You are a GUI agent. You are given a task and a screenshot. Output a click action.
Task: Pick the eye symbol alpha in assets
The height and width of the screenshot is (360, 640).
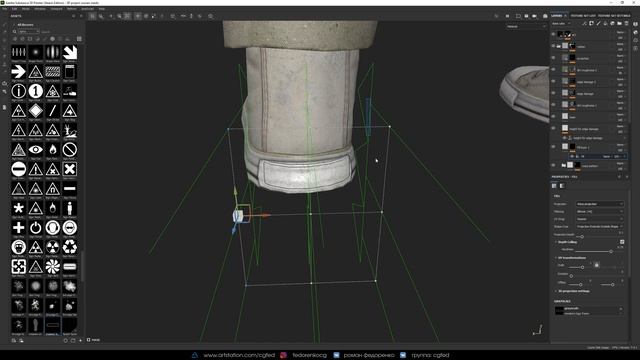click(x=36, y=150)
